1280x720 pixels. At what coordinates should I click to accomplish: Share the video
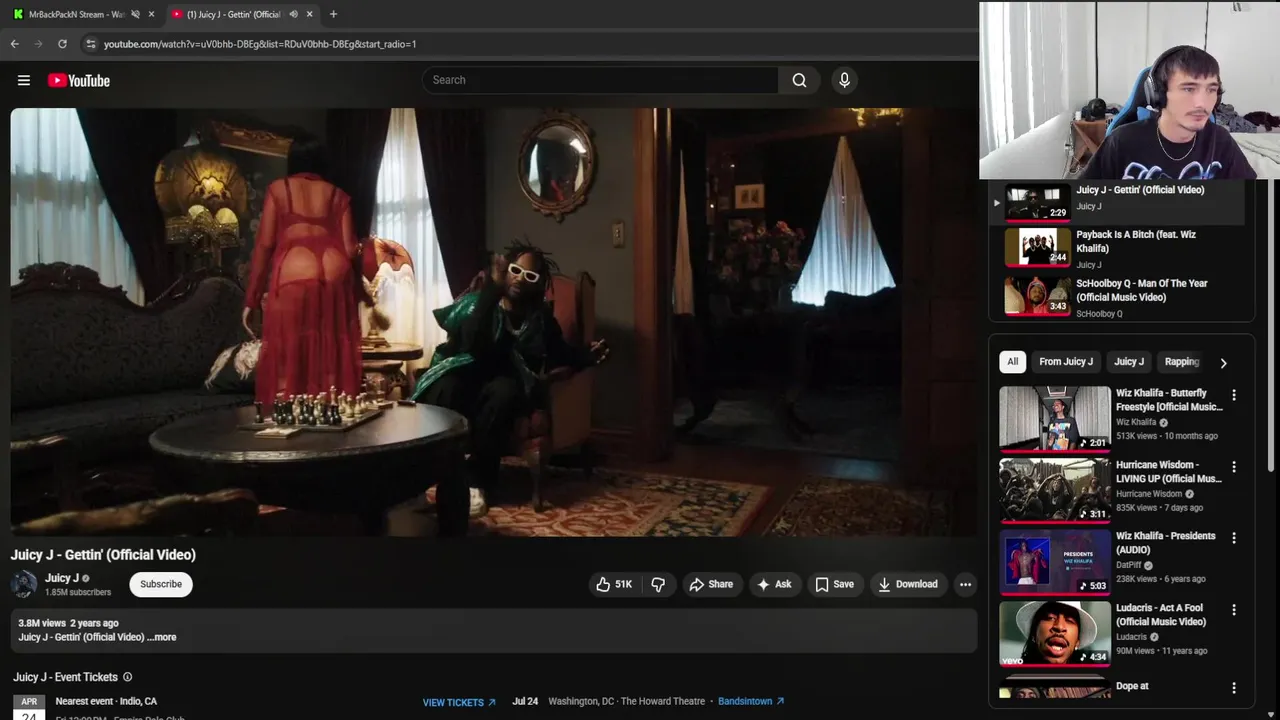711,584
